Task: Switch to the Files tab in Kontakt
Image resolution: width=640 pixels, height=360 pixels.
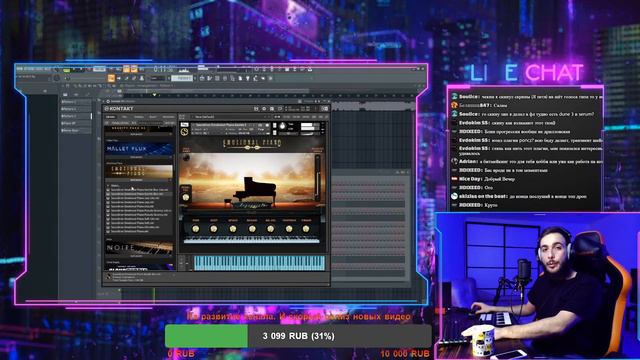Action: click(125, 117)
